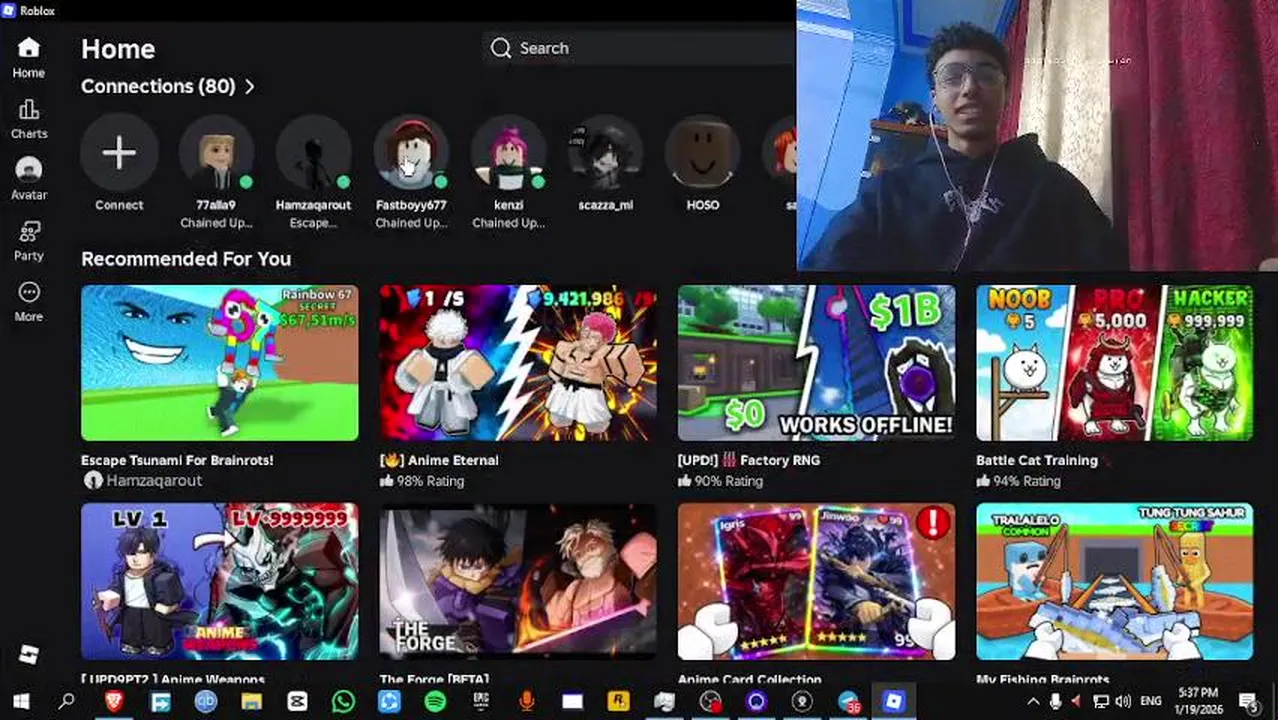
Task: Click the Connections (80) heading
Action: tap(158, 87)
